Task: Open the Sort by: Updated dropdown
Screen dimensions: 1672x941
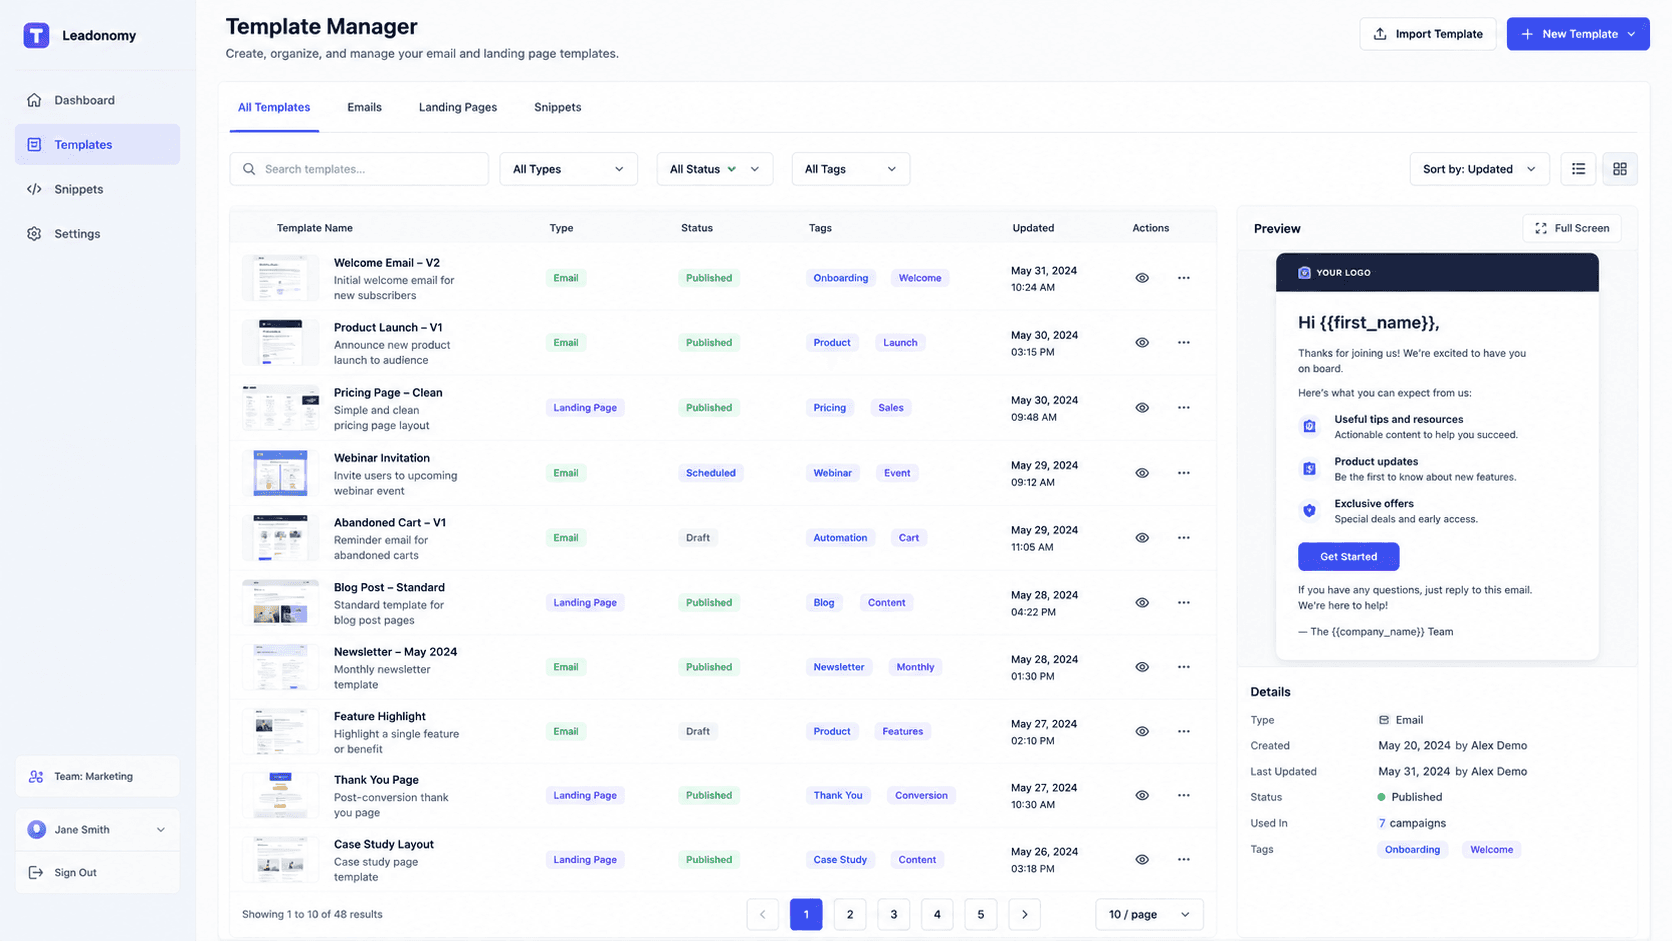Action: point(1479,169)
